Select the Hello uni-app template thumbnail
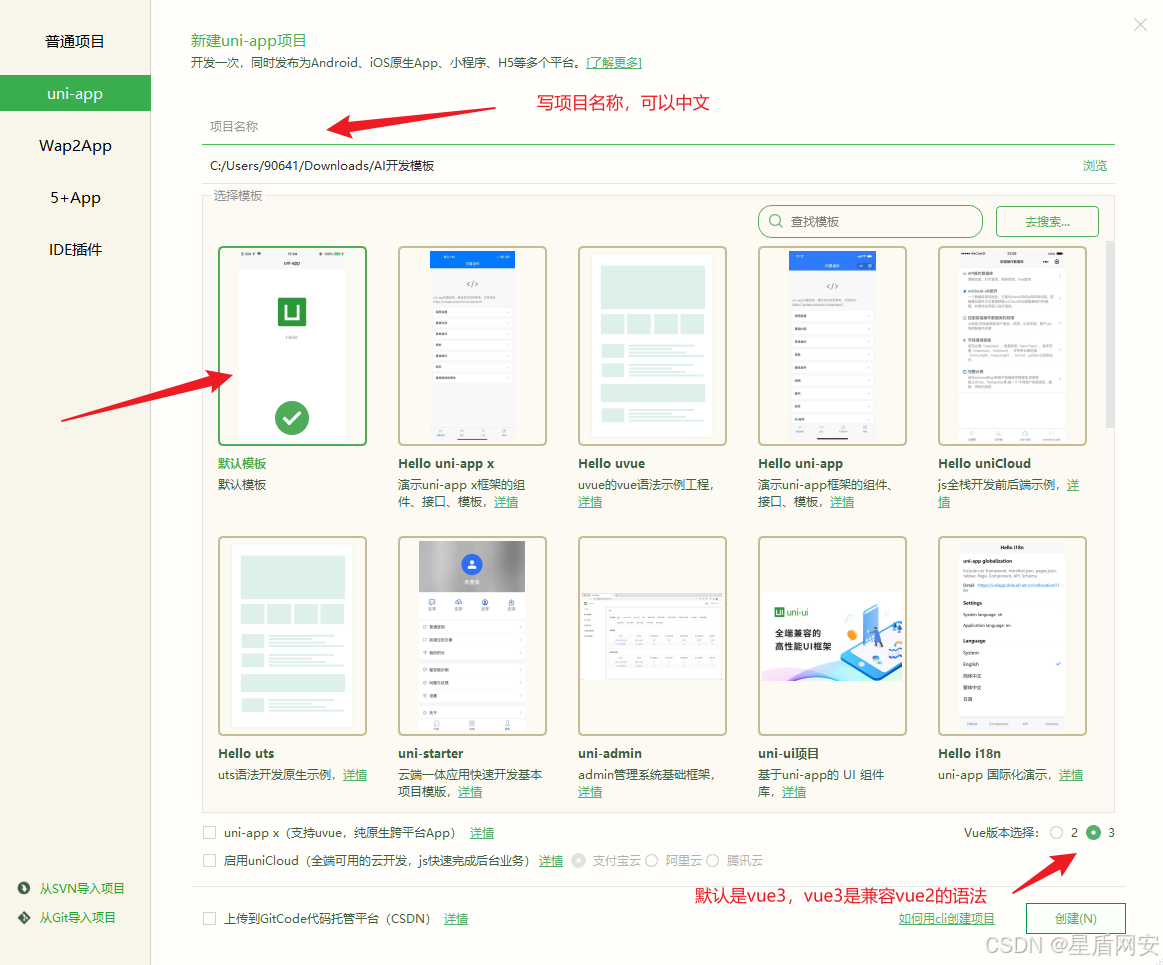 point(832,346)
